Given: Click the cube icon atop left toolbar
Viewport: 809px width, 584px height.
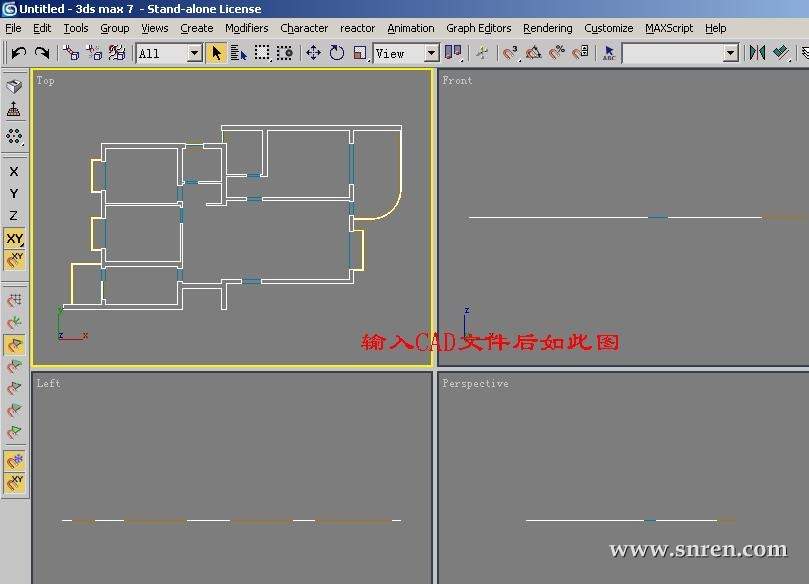Looking at the screenshot, I should 14,86.
